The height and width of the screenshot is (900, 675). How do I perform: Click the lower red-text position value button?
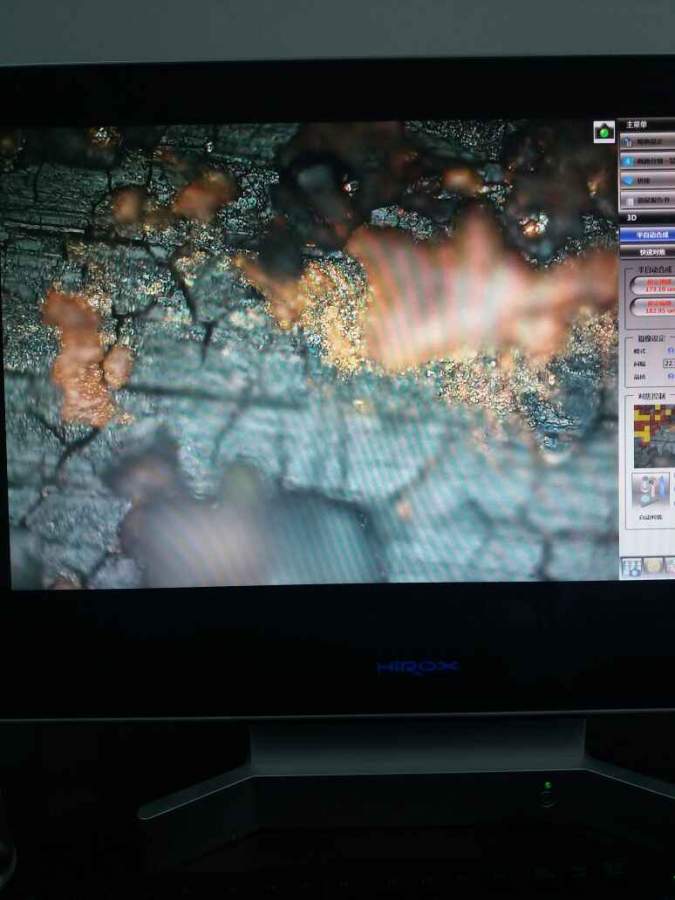(653, 307)
